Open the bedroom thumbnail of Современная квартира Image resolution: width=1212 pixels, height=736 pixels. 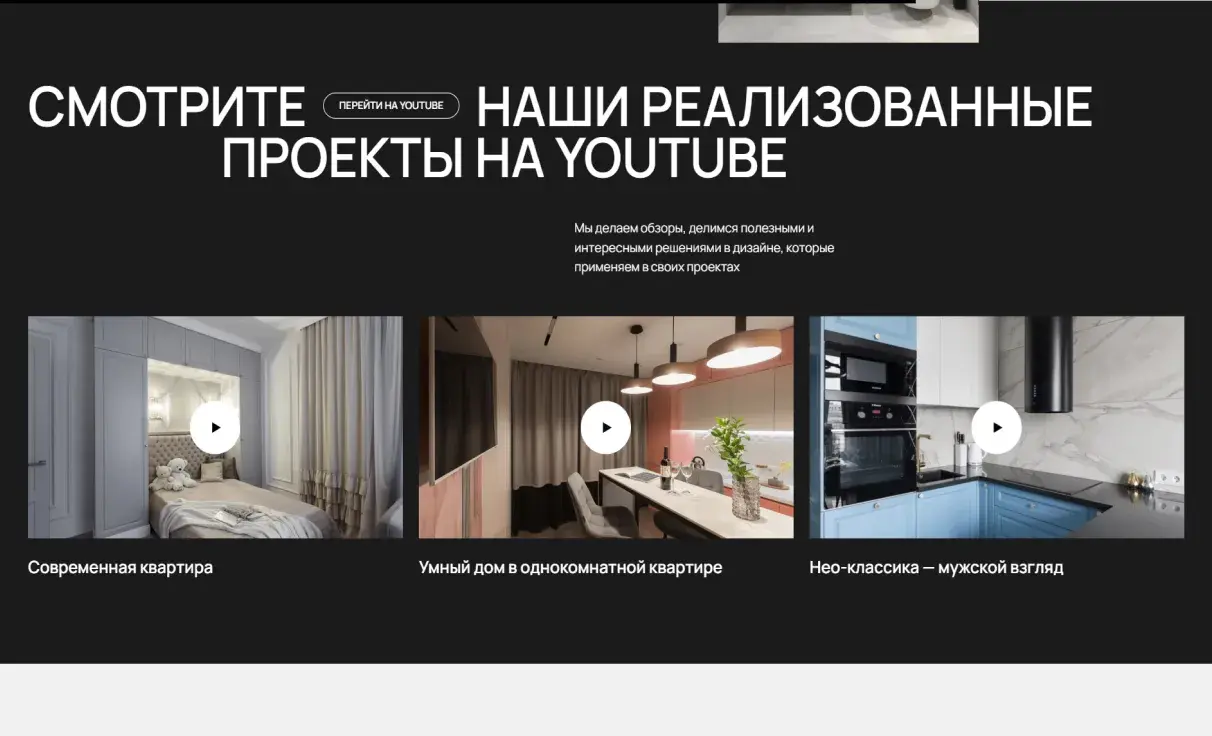pos(215,427)
